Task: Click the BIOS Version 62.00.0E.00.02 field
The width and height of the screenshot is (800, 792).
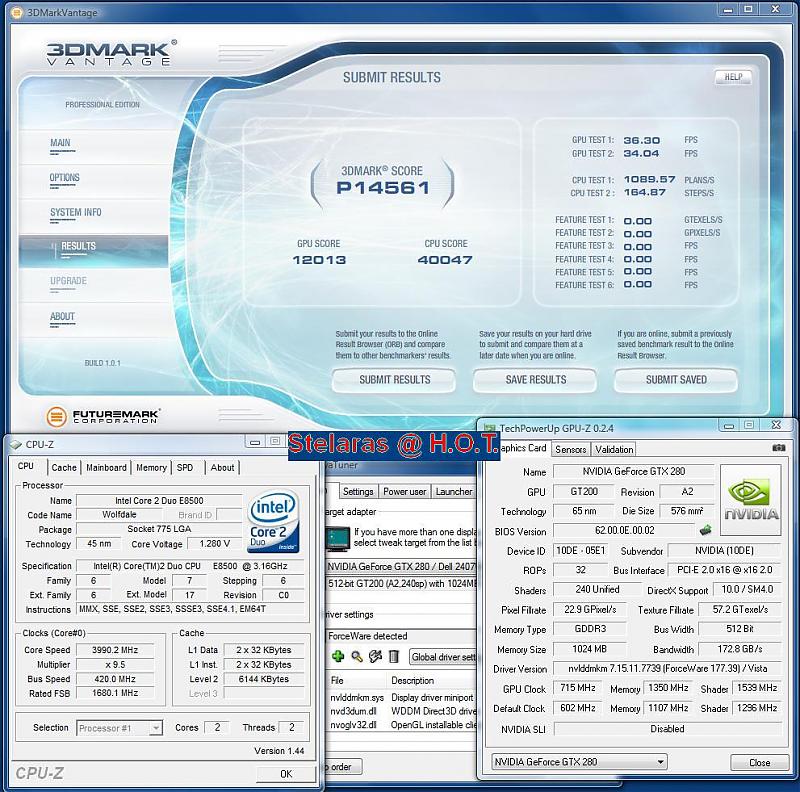Action: (x=624, y=531)
